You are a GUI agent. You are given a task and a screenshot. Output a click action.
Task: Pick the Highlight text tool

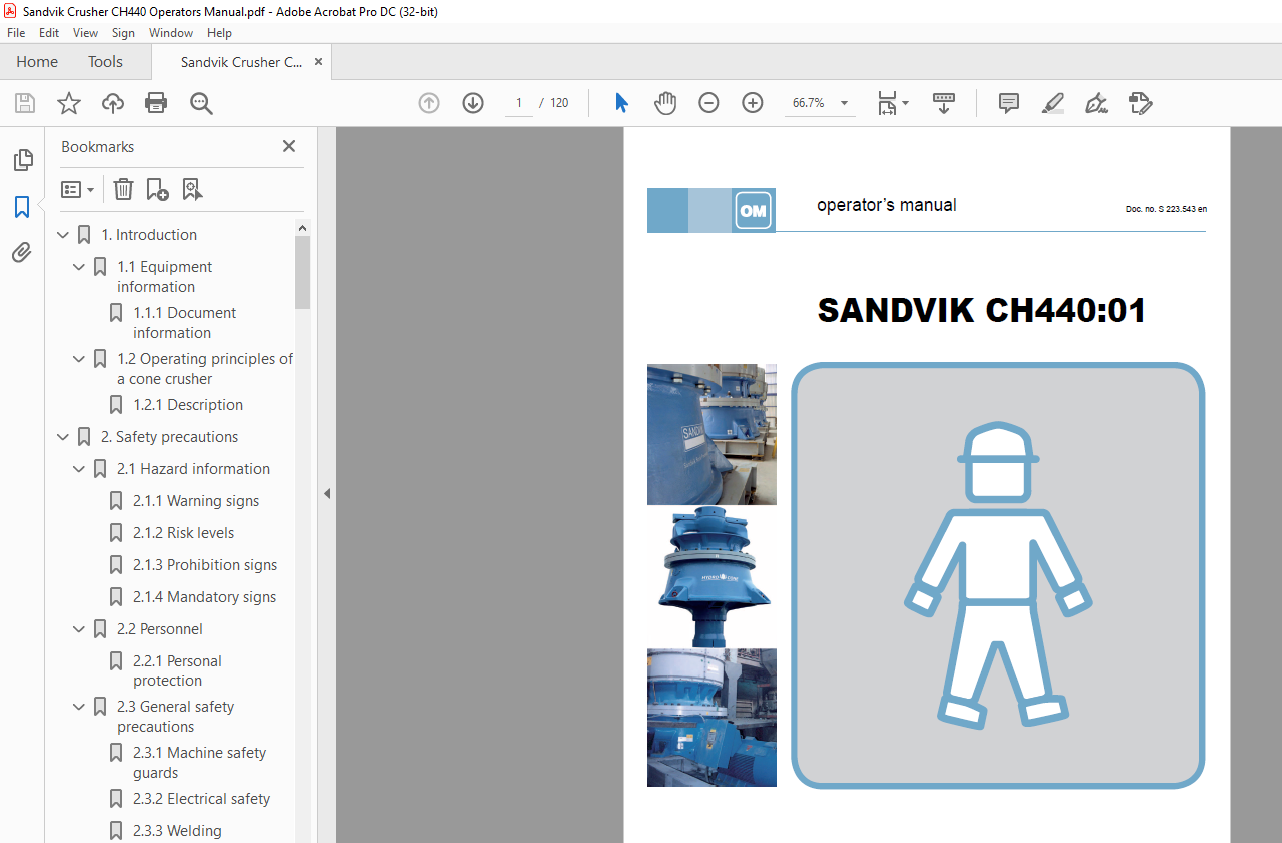pyautogui.click(x=1052, y=103)
